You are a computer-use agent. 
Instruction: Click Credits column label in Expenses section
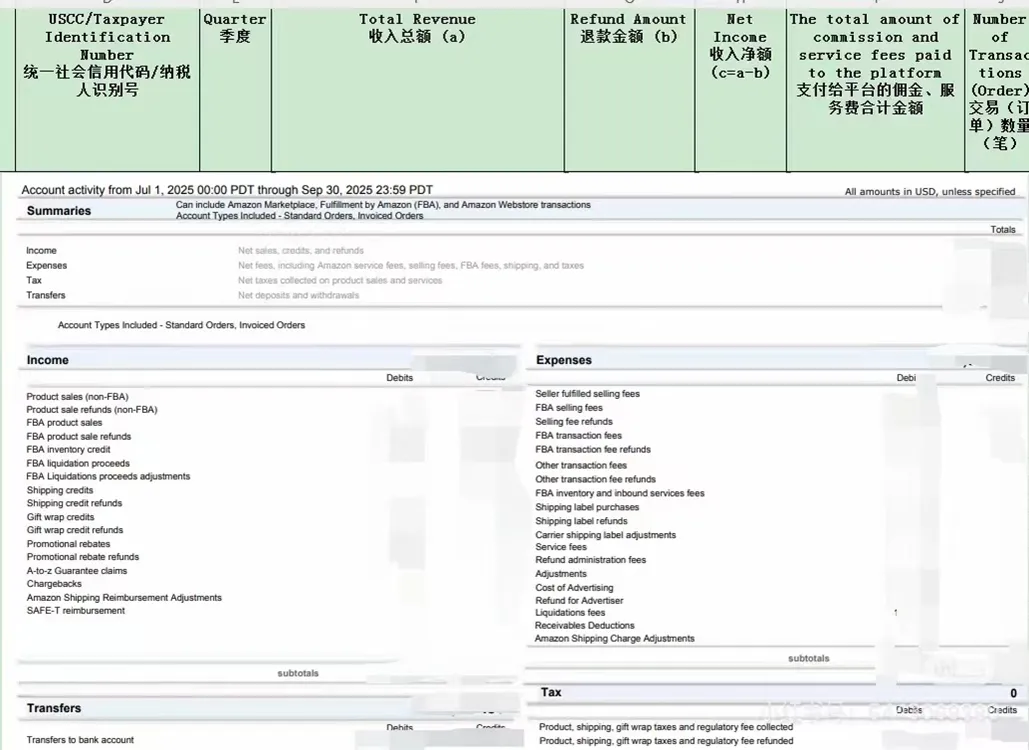tap(1000, 378)
